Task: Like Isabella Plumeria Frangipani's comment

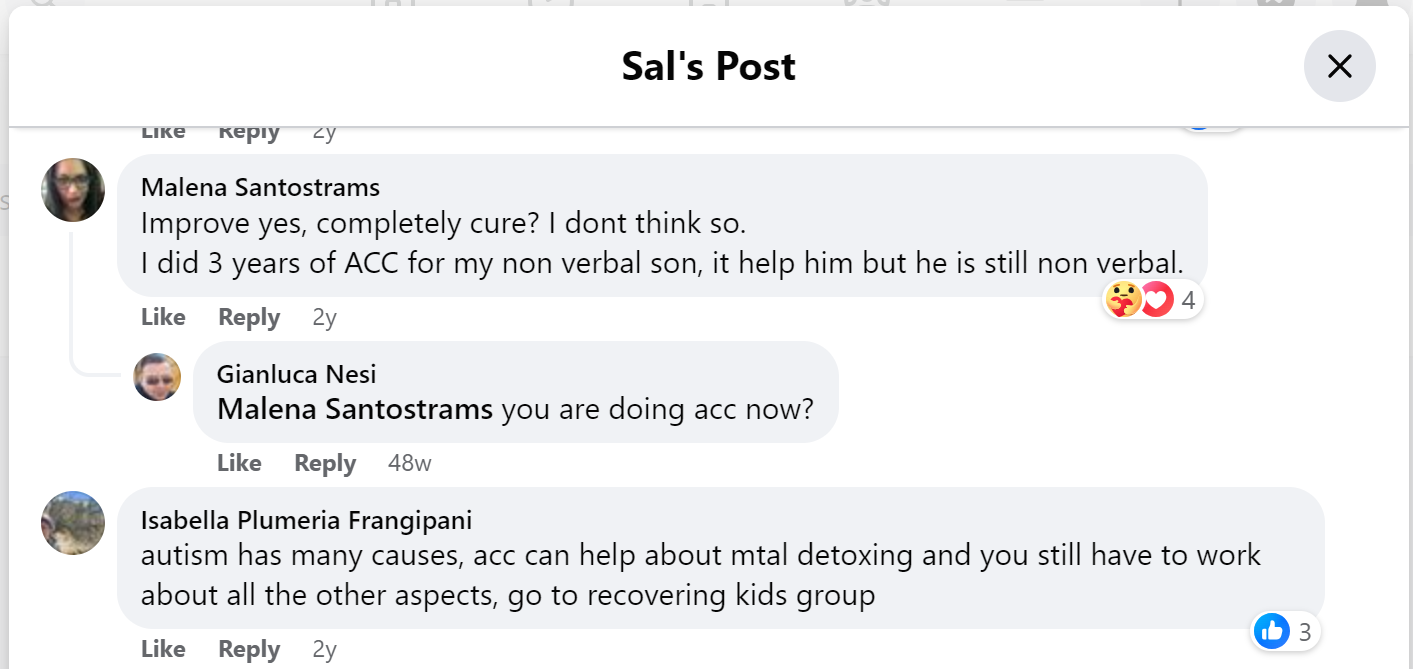Action: (x=163, y=649)
